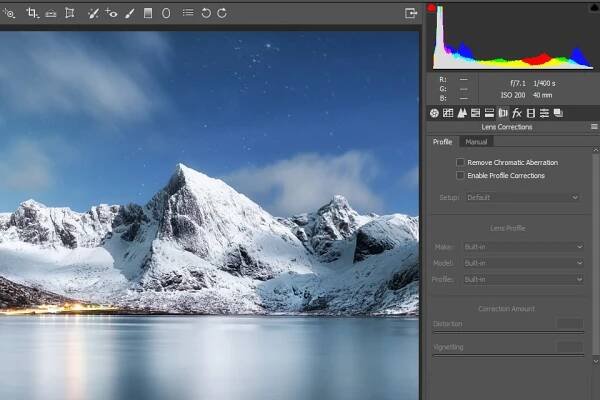Viewport: 600px width, 400px height.
Task: Select the Profile tab
Action: [442, 142]
